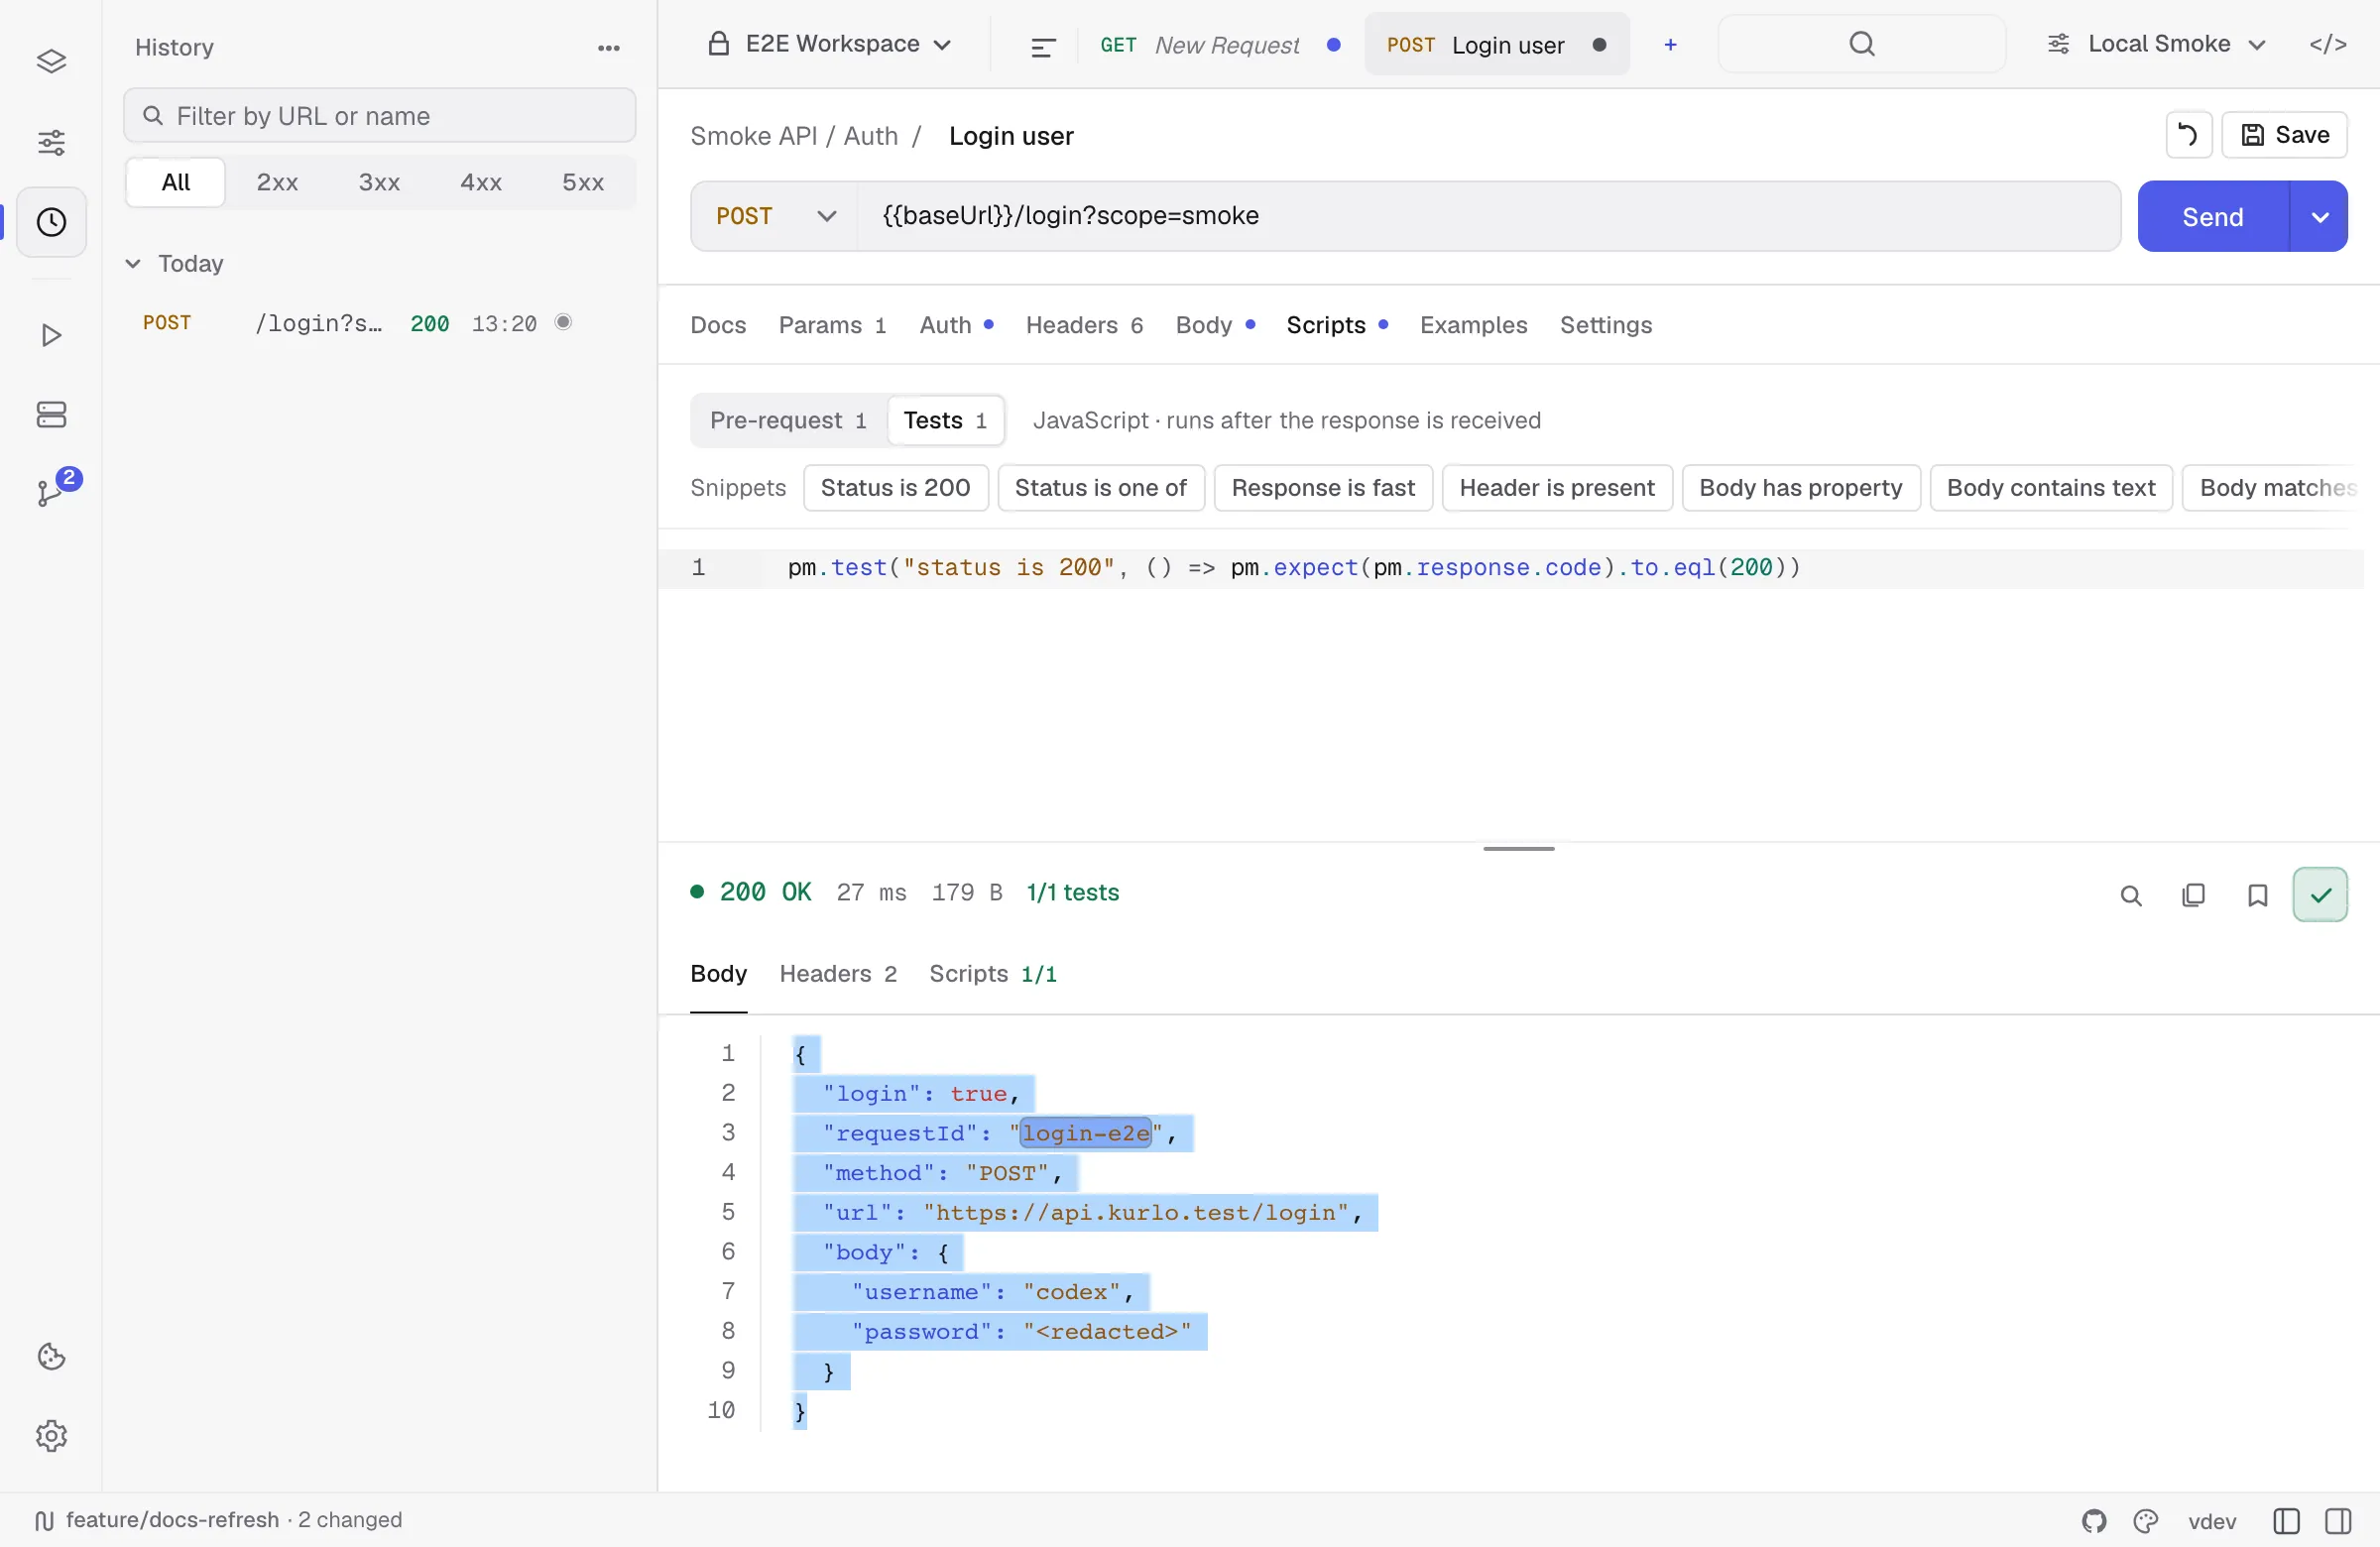Open environments sliders icon in left sidebar
Screen dimensions: 2380x1547
(x=51, y=142)
